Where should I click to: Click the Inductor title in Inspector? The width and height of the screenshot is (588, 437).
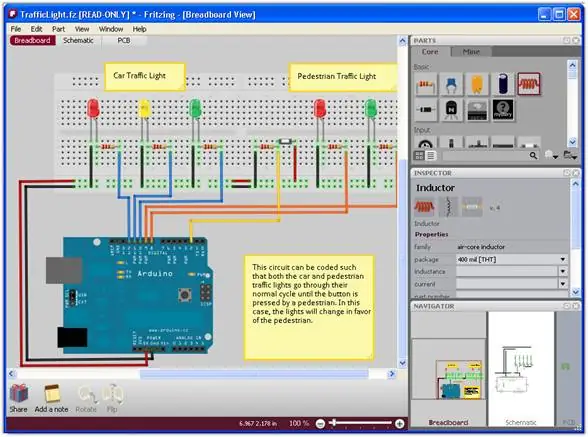pyautogui.click(x=435, y=188)
